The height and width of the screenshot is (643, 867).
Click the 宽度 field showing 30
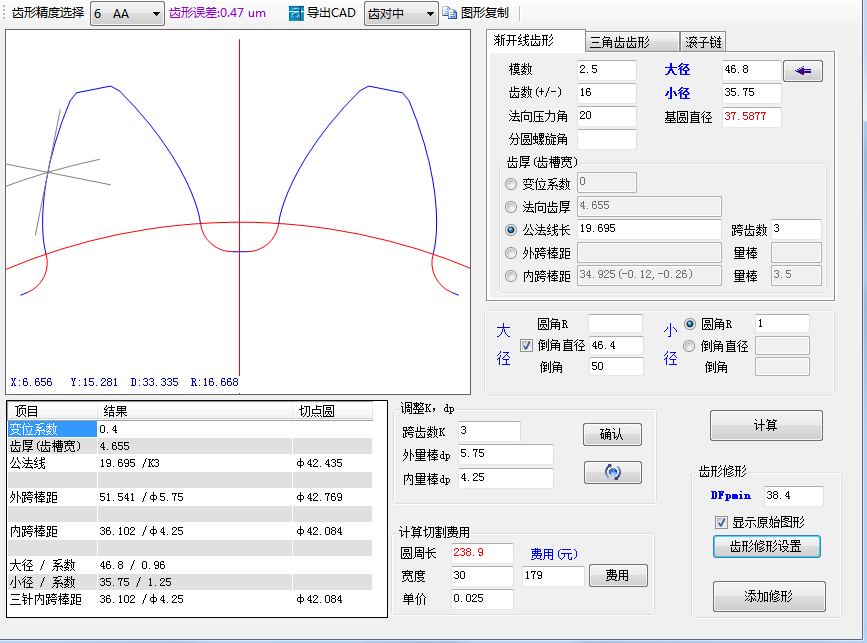click(x=482, y=576)
